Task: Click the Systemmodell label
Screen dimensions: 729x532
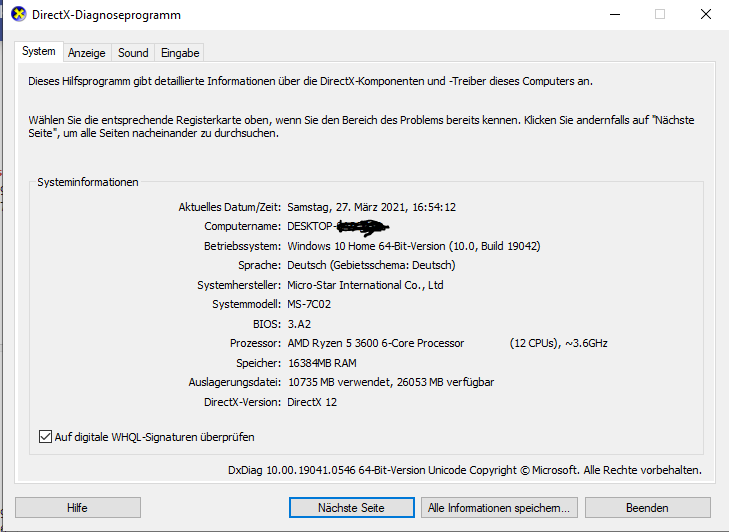Action: click(x=246, y=304)
